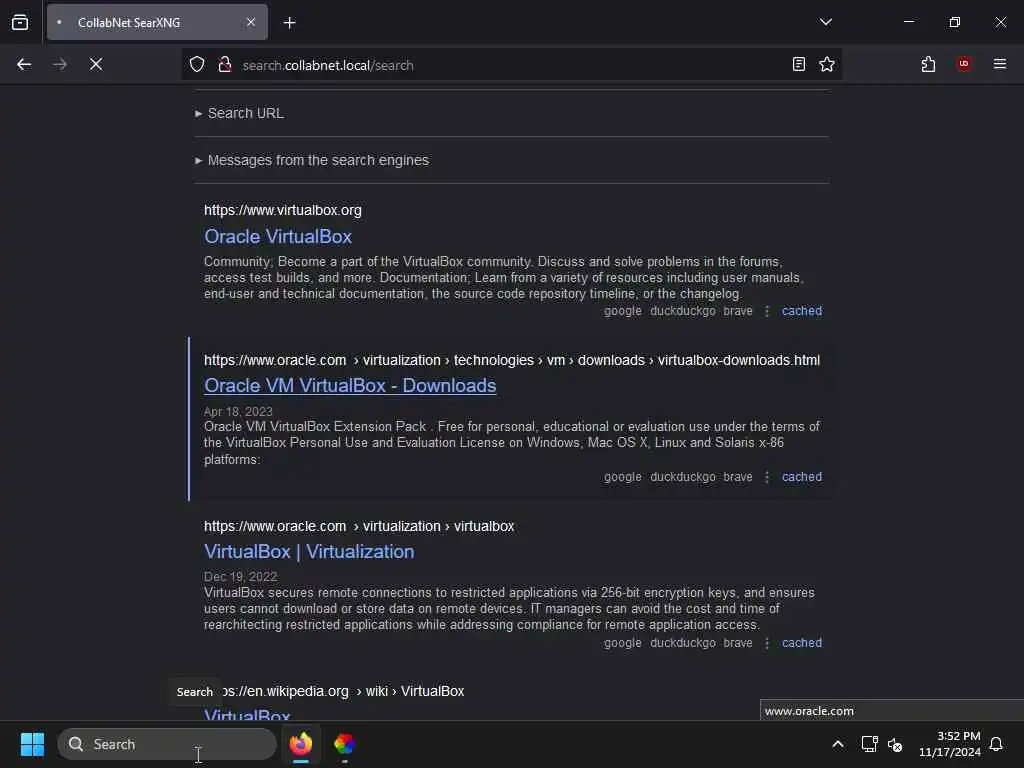The height and width of the screenshot is (768, 1024).
Task: Open VirtualBox | Virtualization result link
Action: [x=309, y=551]
